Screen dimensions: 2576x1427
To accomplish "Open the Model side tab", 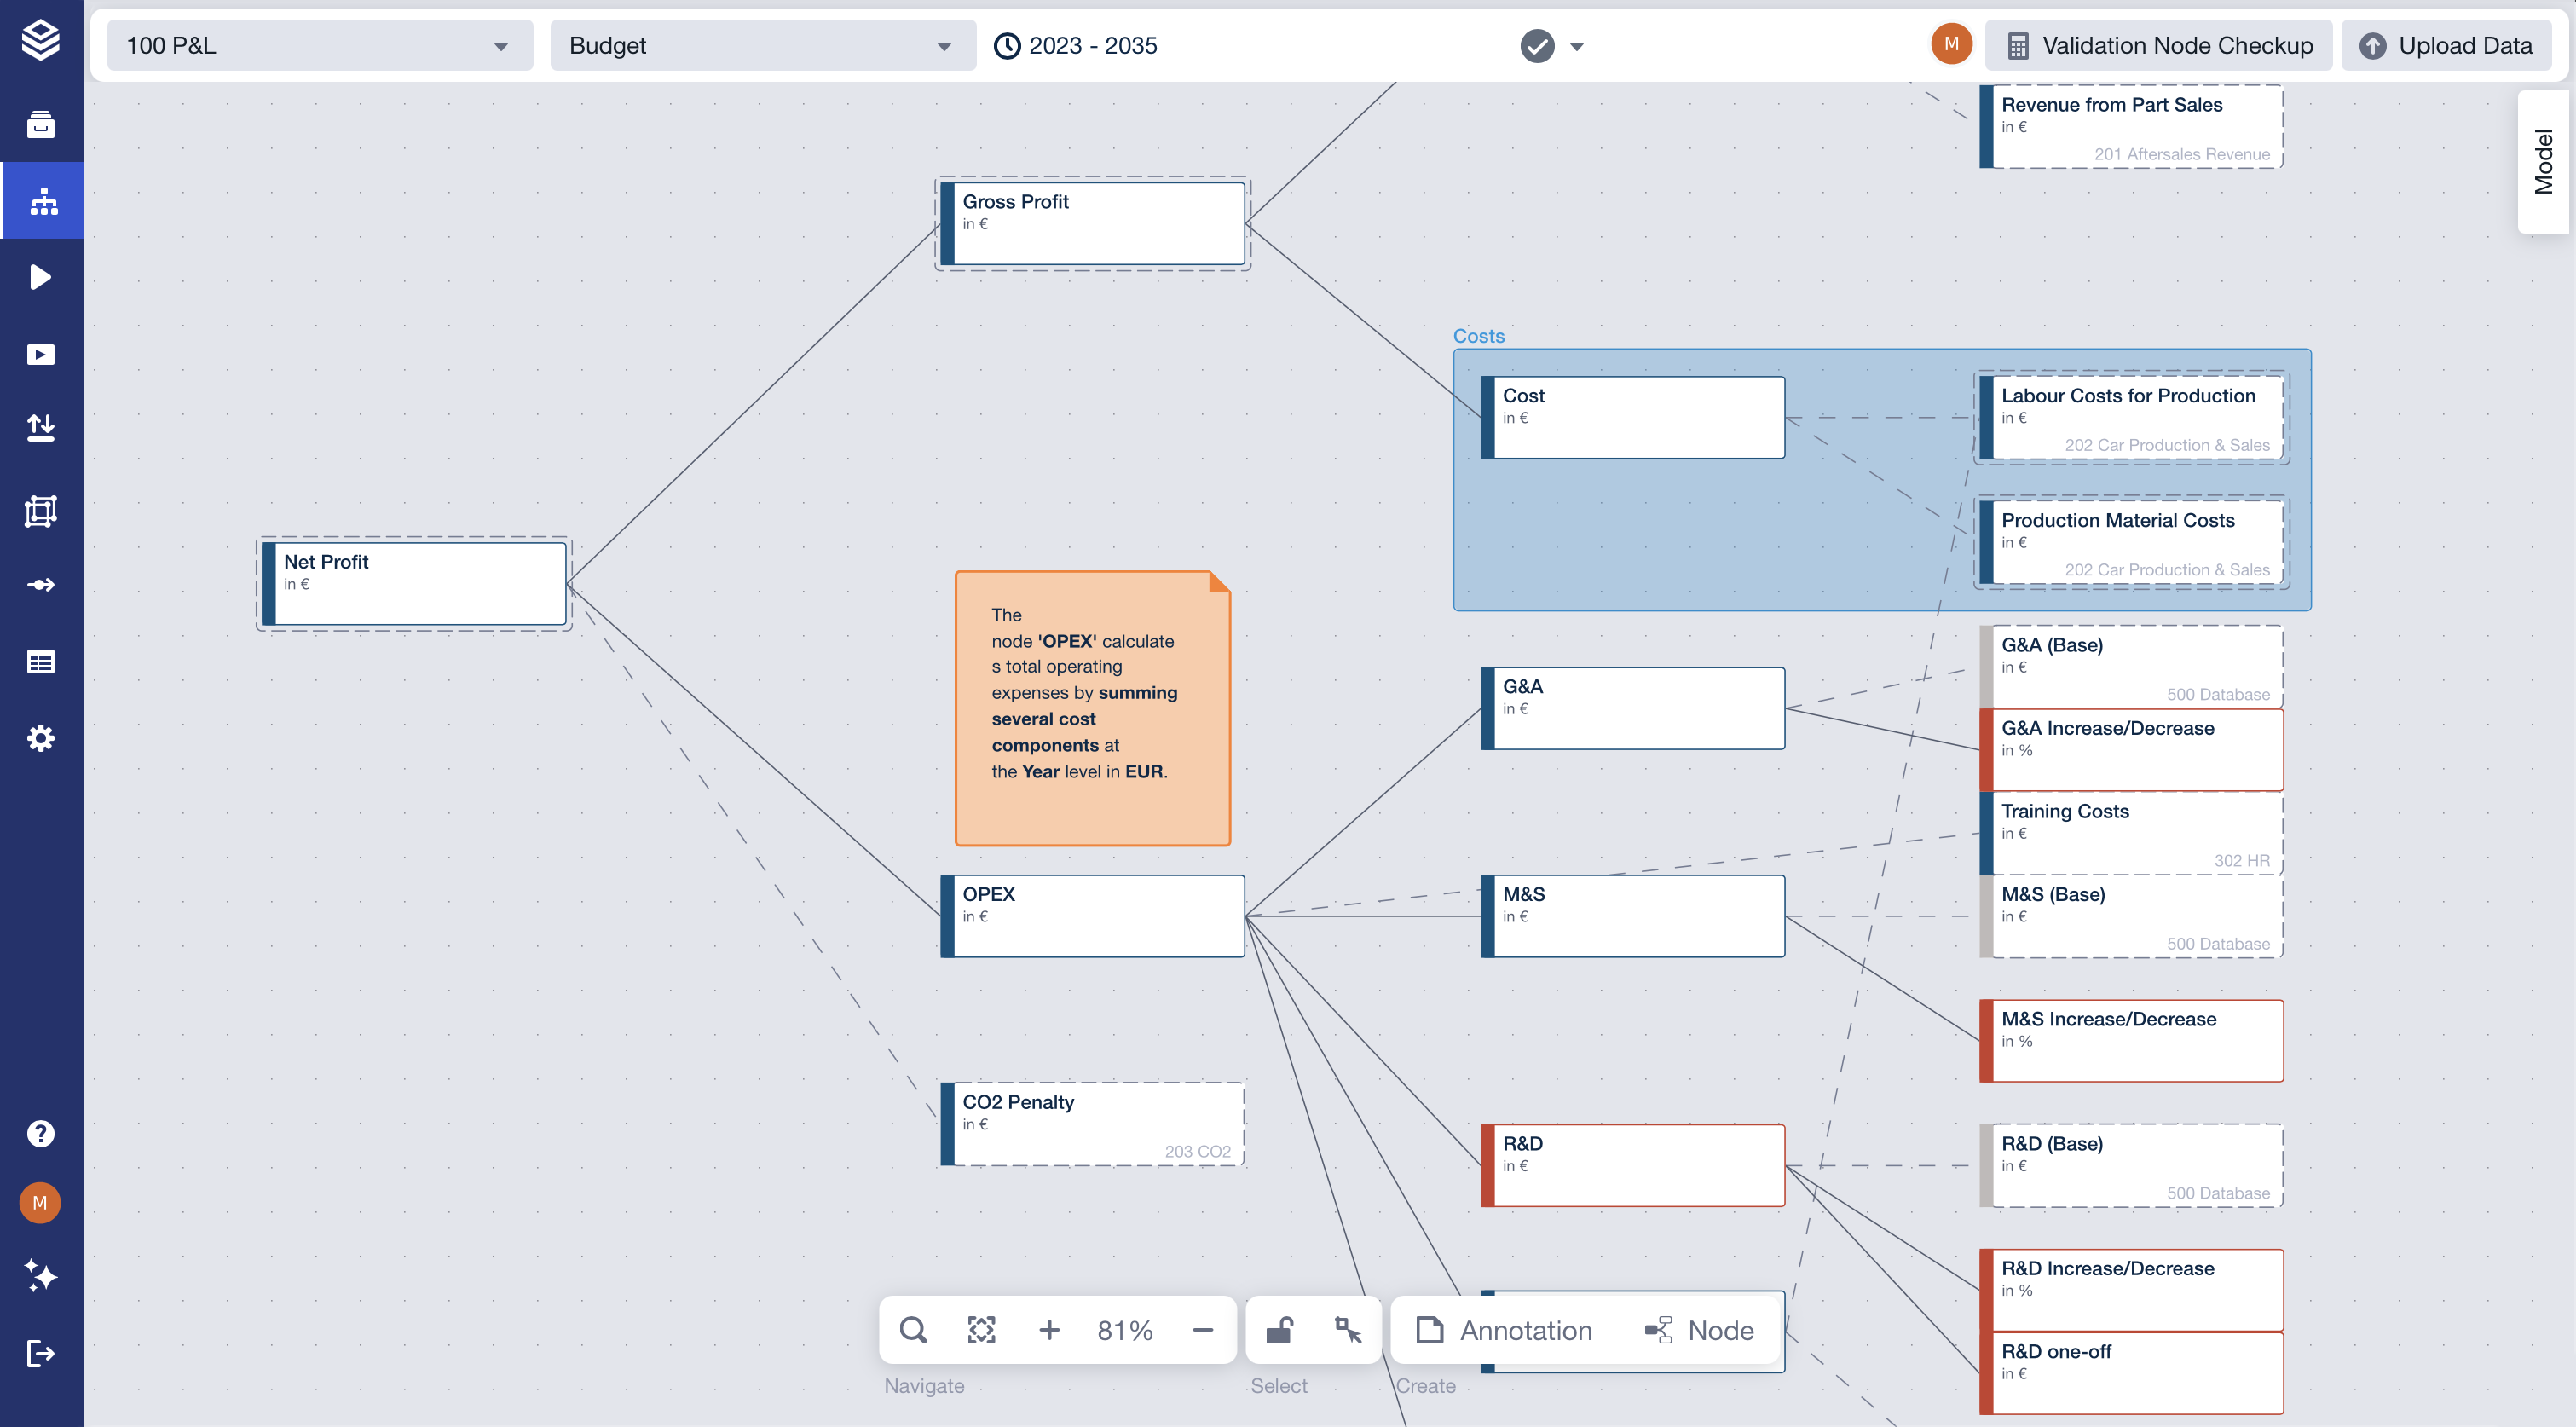I will [x=2543, y=162].
